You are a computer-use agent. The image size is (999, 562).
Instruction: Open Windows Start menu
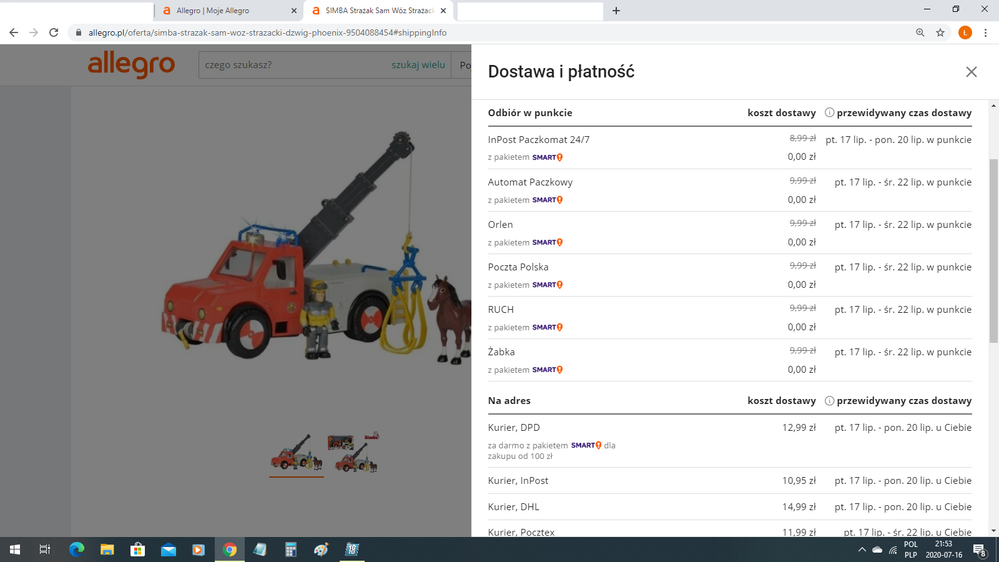click(15, 549)
